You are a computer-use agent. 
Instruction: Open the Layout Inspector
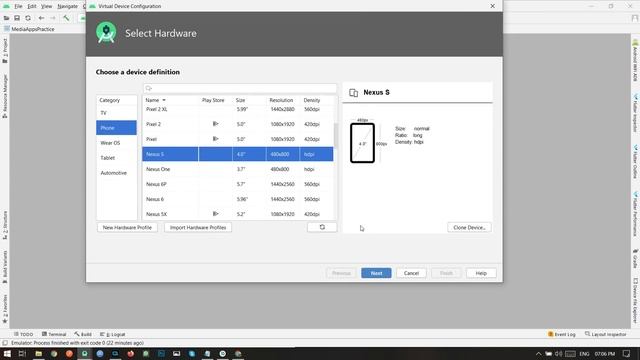pyautogui.click(x=605, y=334)
